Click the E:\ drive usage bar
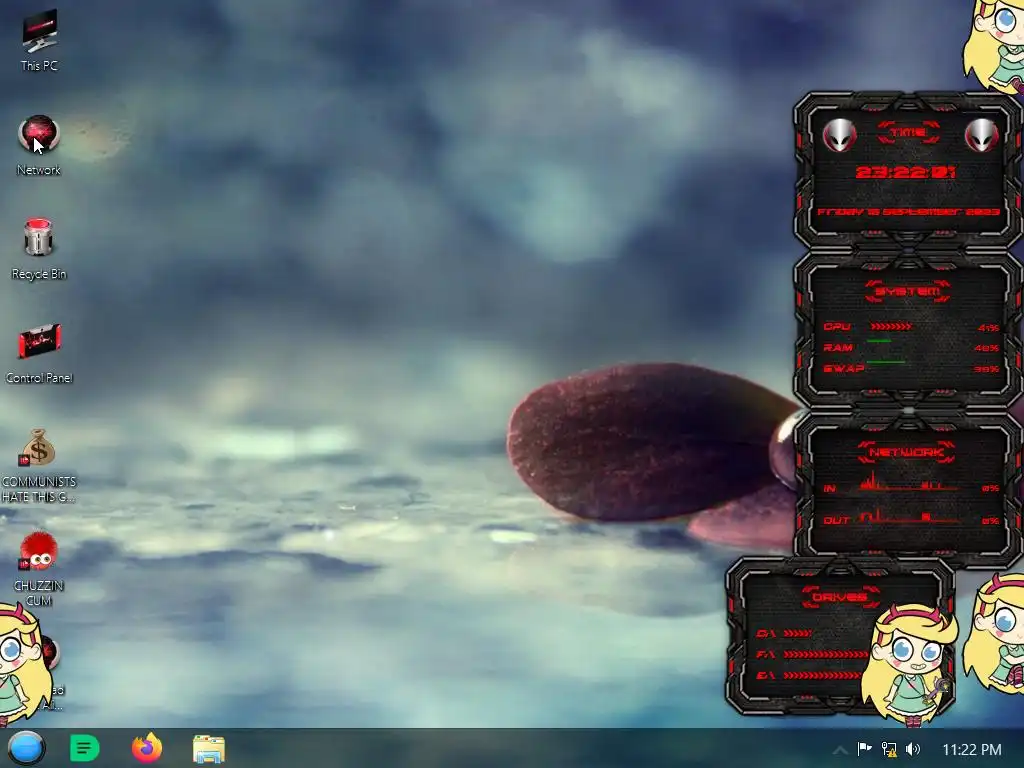The image size is (1024, 768). (823, 675)
